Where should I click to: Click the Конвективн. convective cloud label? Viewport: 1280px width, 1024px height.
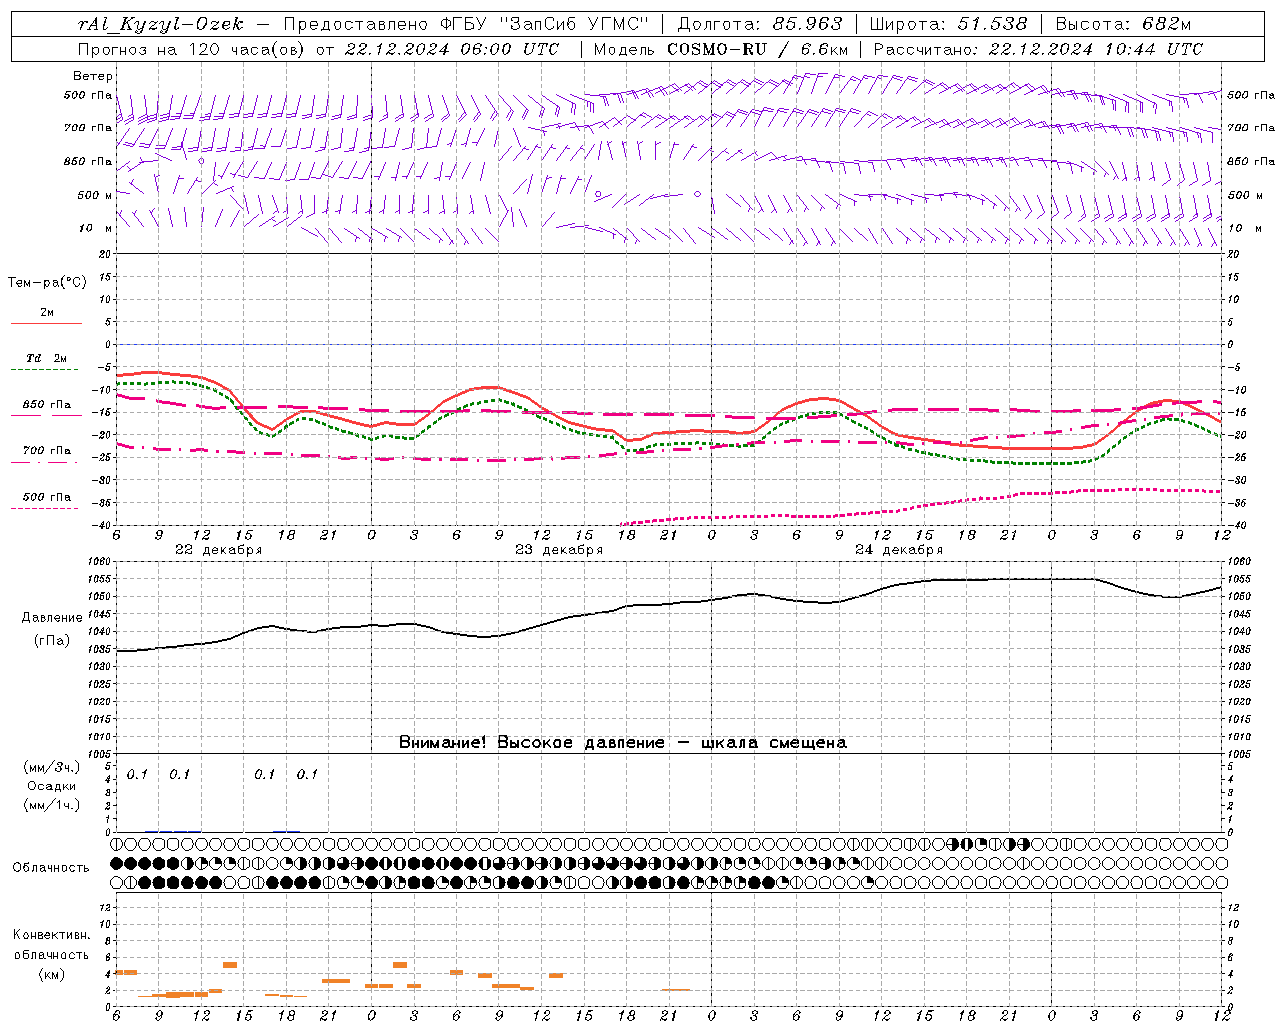click(x=51, y=935)
